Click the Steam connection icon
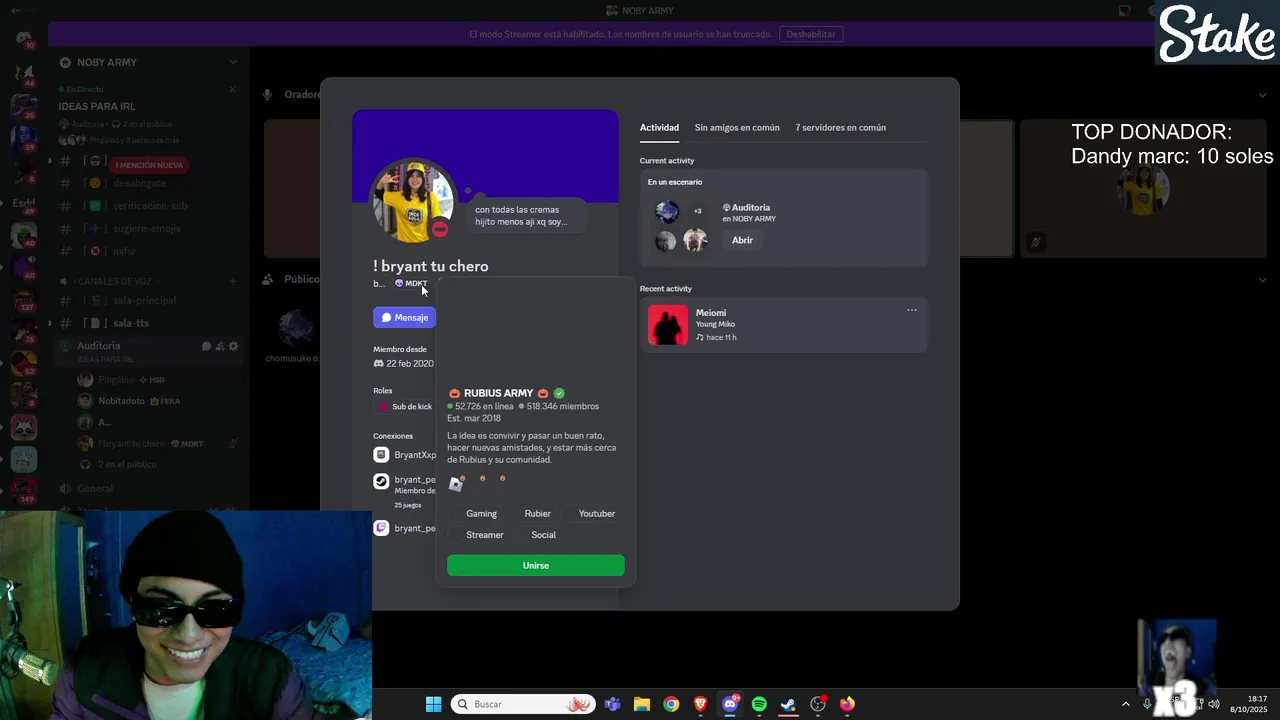Image resolution: width=1280 pixels, height=720 pixels. point(381,481)
